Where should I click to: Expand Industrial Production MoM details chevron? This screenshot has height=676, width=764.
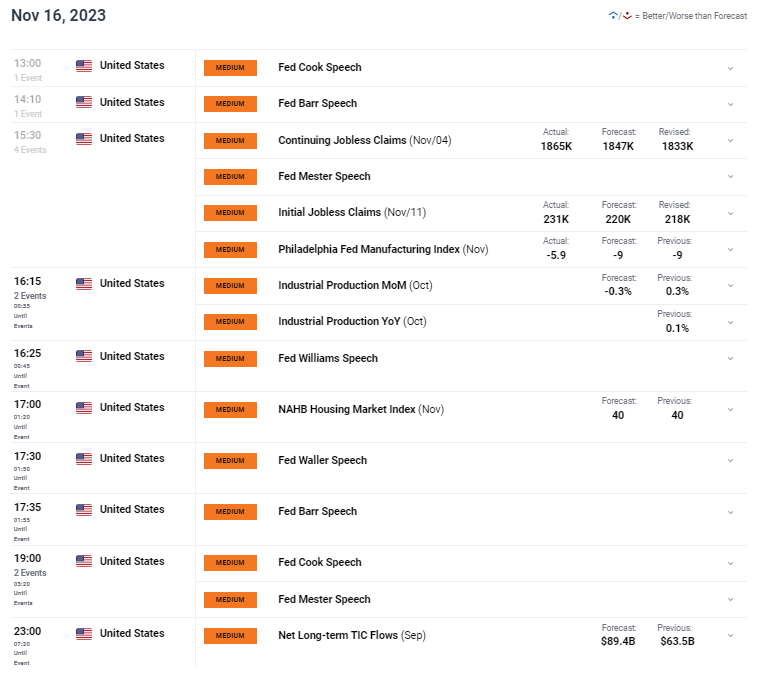(730, 286)
